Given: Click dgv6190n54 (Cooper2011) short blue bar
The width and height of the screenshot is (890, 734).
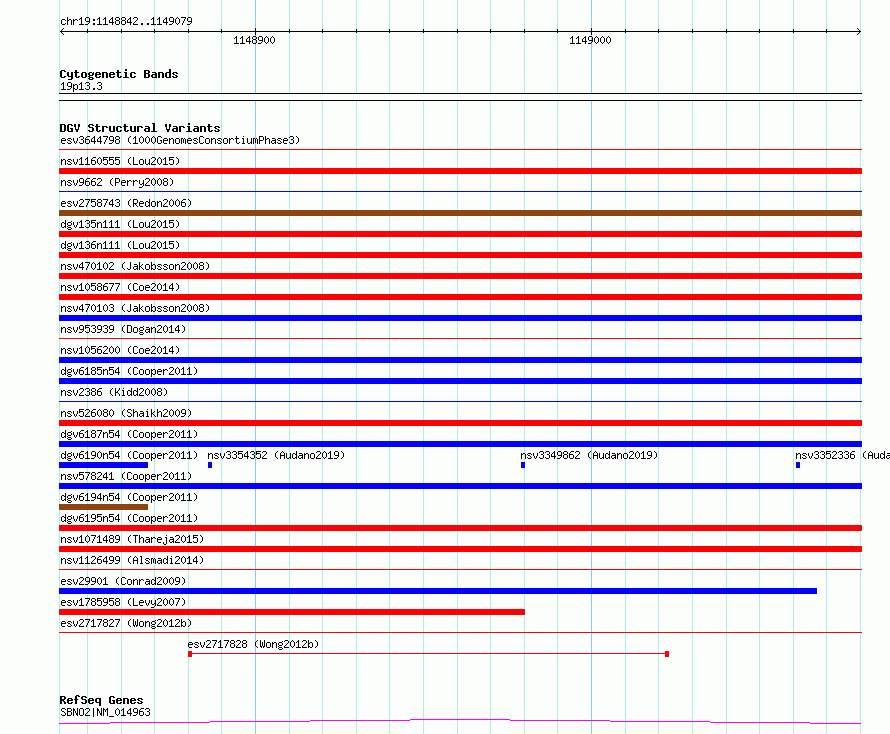Looking at the screenshot, I should coord(103,465).
